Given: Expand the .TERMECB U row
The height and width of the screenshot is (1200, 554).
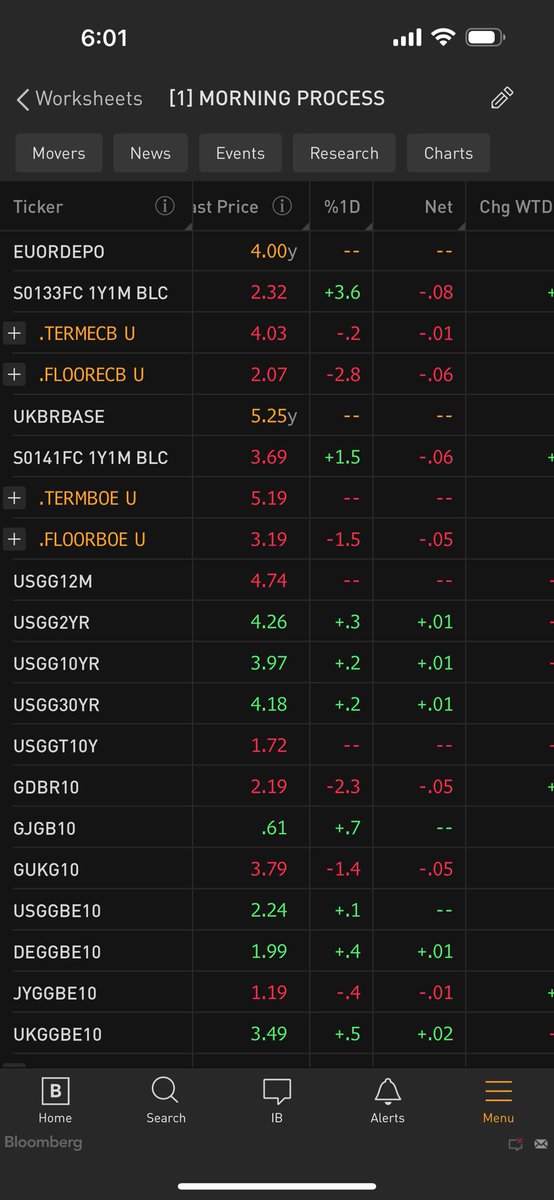Looking at the screenshot, I should (x=14, y=333).
